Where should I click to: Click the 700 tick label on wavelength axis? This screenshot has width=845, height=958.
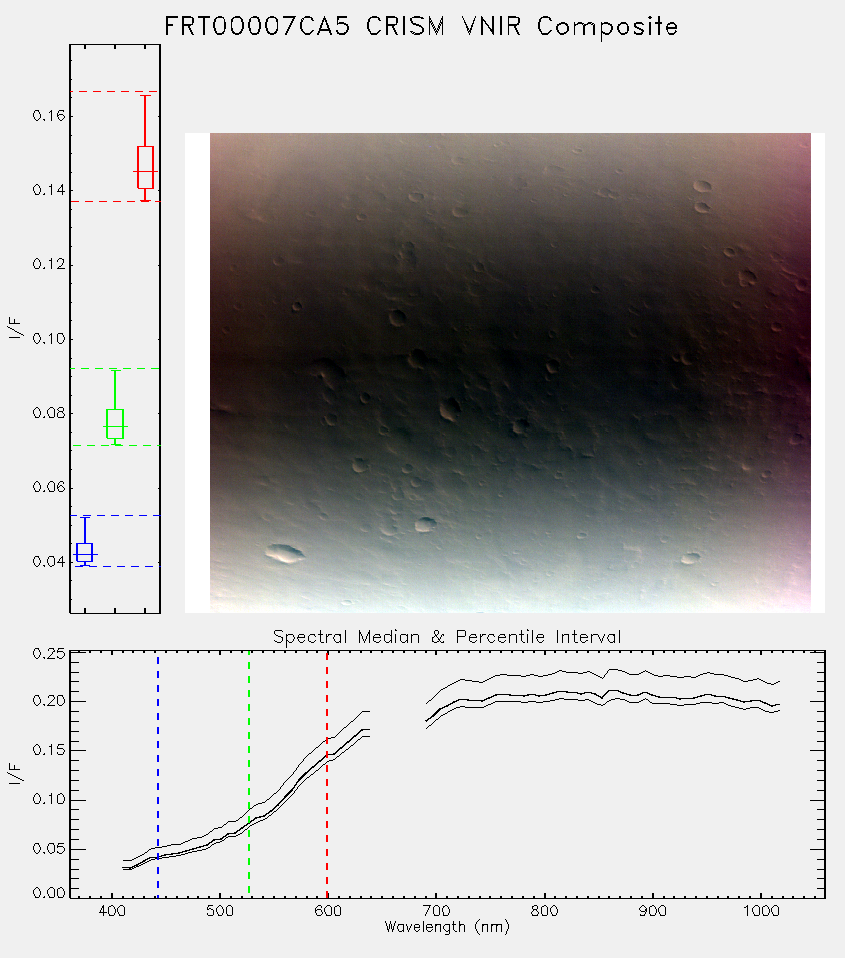(x=436, y=910)
